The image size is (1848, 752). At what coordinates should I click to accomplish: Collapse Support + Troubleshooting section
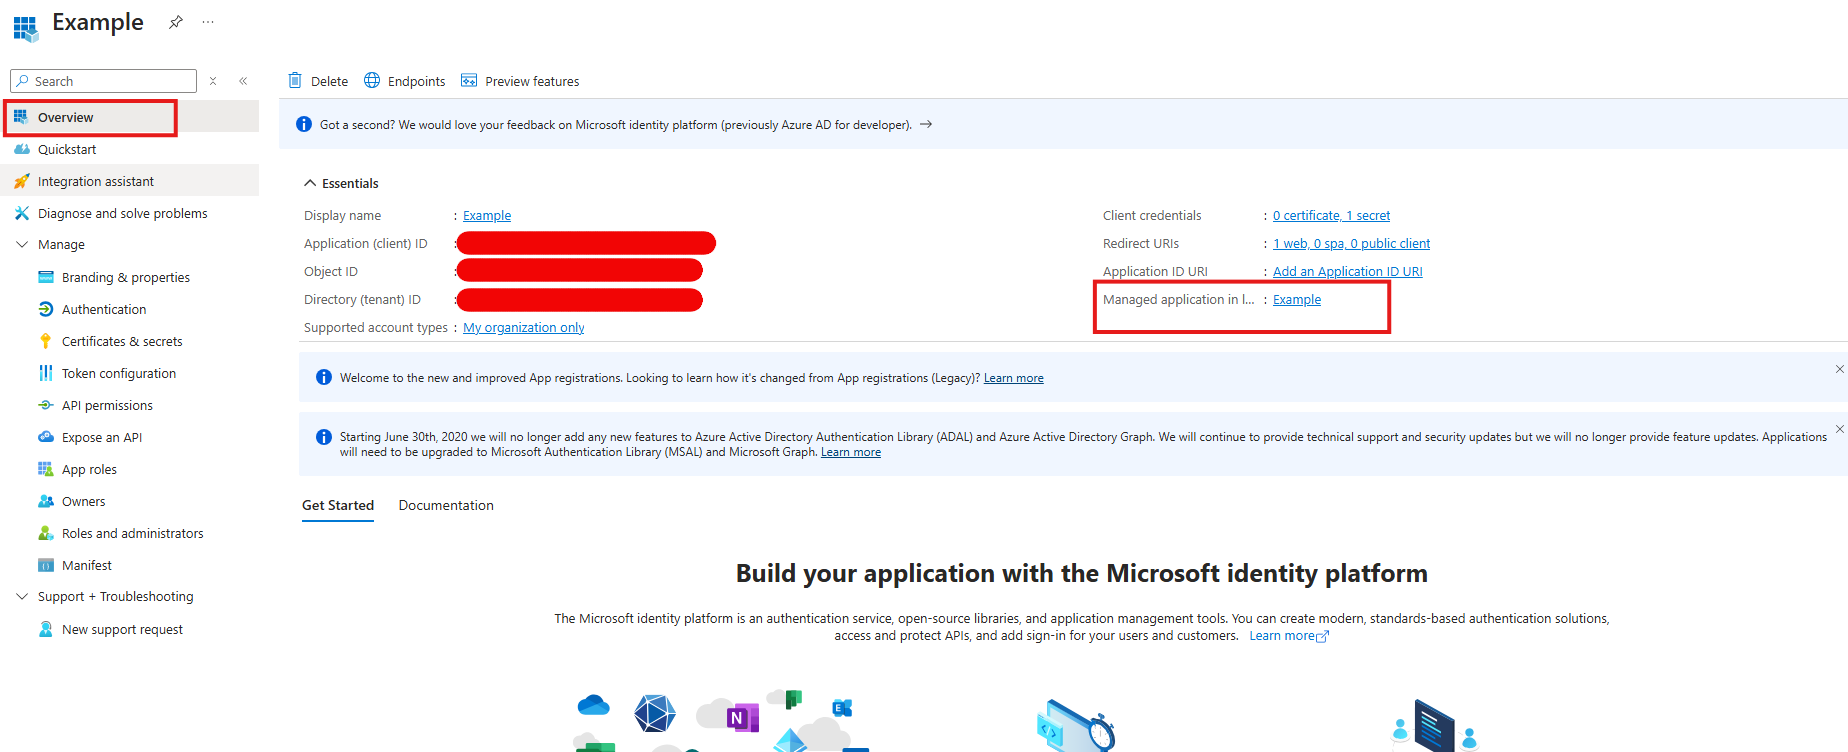[22, 596]
